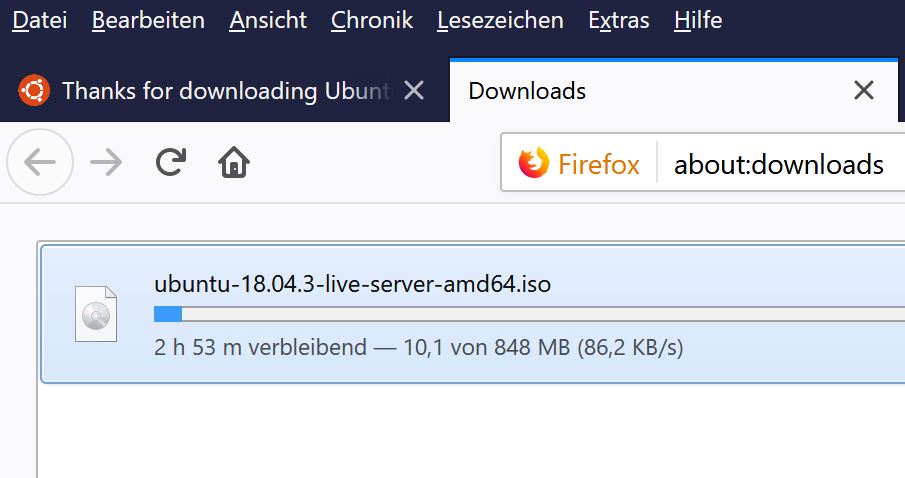Screen dimensions: 905x478
Task: Click the Firefox logo identity icon
Action: click(533, 163)
